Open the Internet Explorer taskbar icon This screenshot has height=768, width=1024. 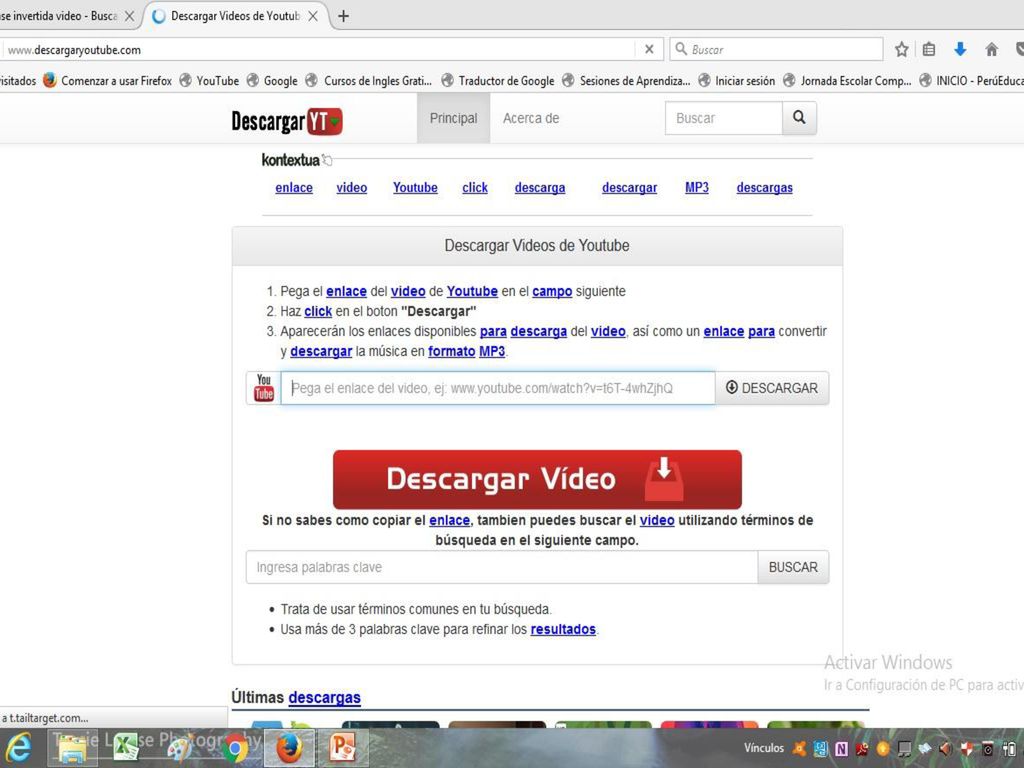[18, 747]
